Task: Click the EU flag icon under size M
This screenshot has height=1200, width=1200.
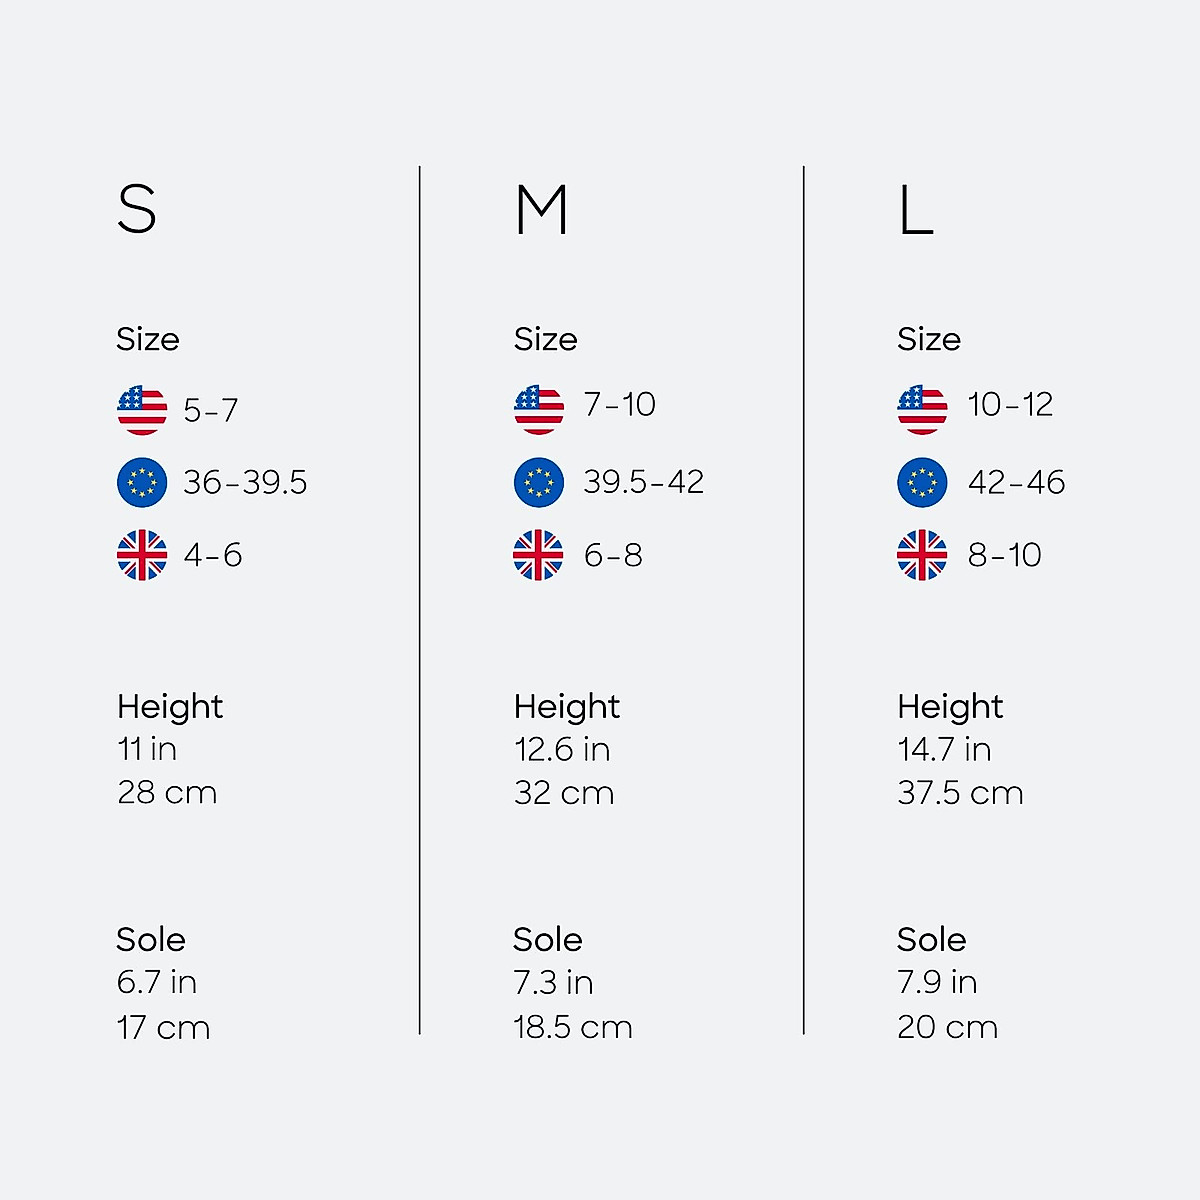Action: (539, 482)
